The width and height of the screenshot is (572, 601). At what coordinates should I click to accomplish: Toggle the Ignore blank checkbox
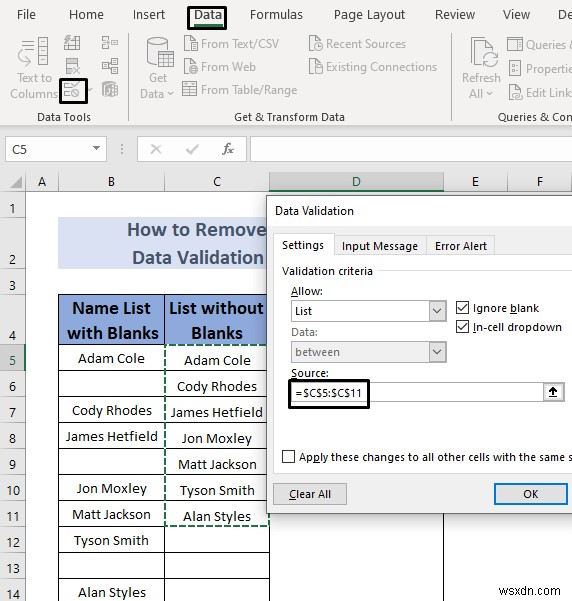[462, 307]
